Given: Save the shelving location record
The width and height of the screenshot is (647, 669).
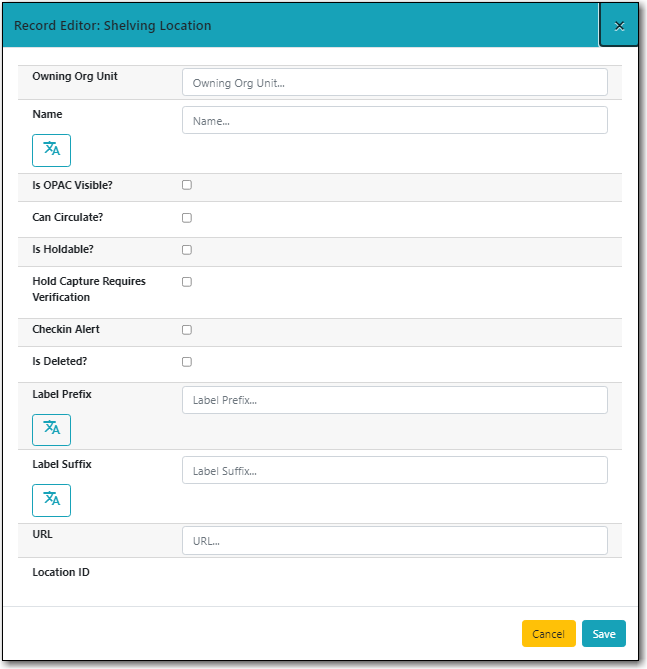Looking at the screenshot, I should [x=603, y=634].
